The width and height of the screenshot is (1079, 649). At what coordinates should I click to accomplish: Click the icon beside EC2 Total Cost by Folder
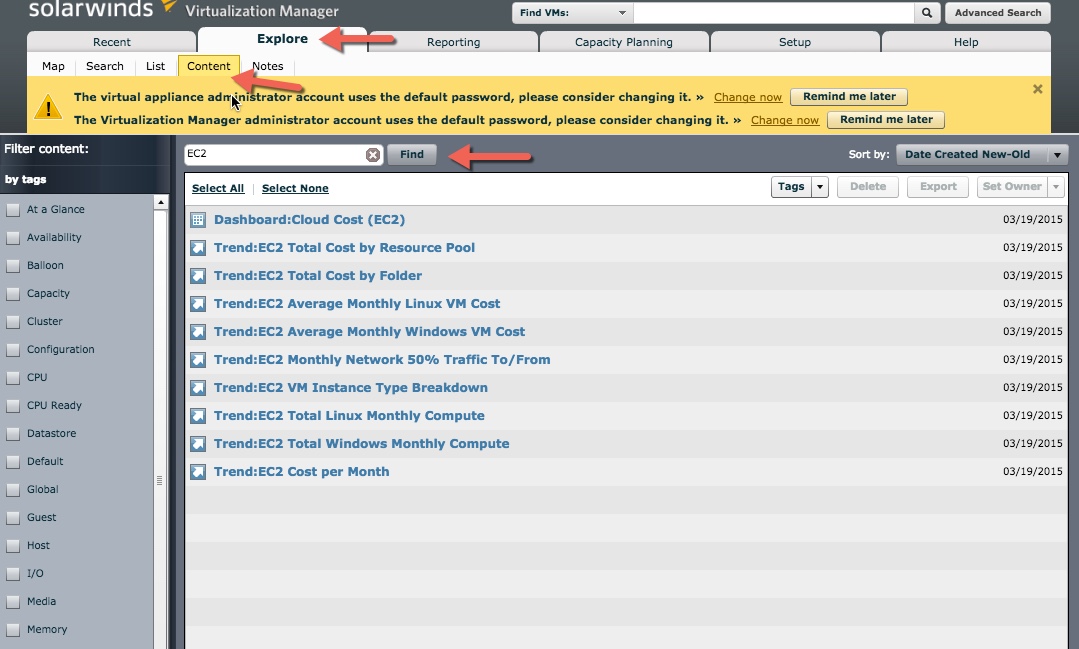click(x=198, y=276)
